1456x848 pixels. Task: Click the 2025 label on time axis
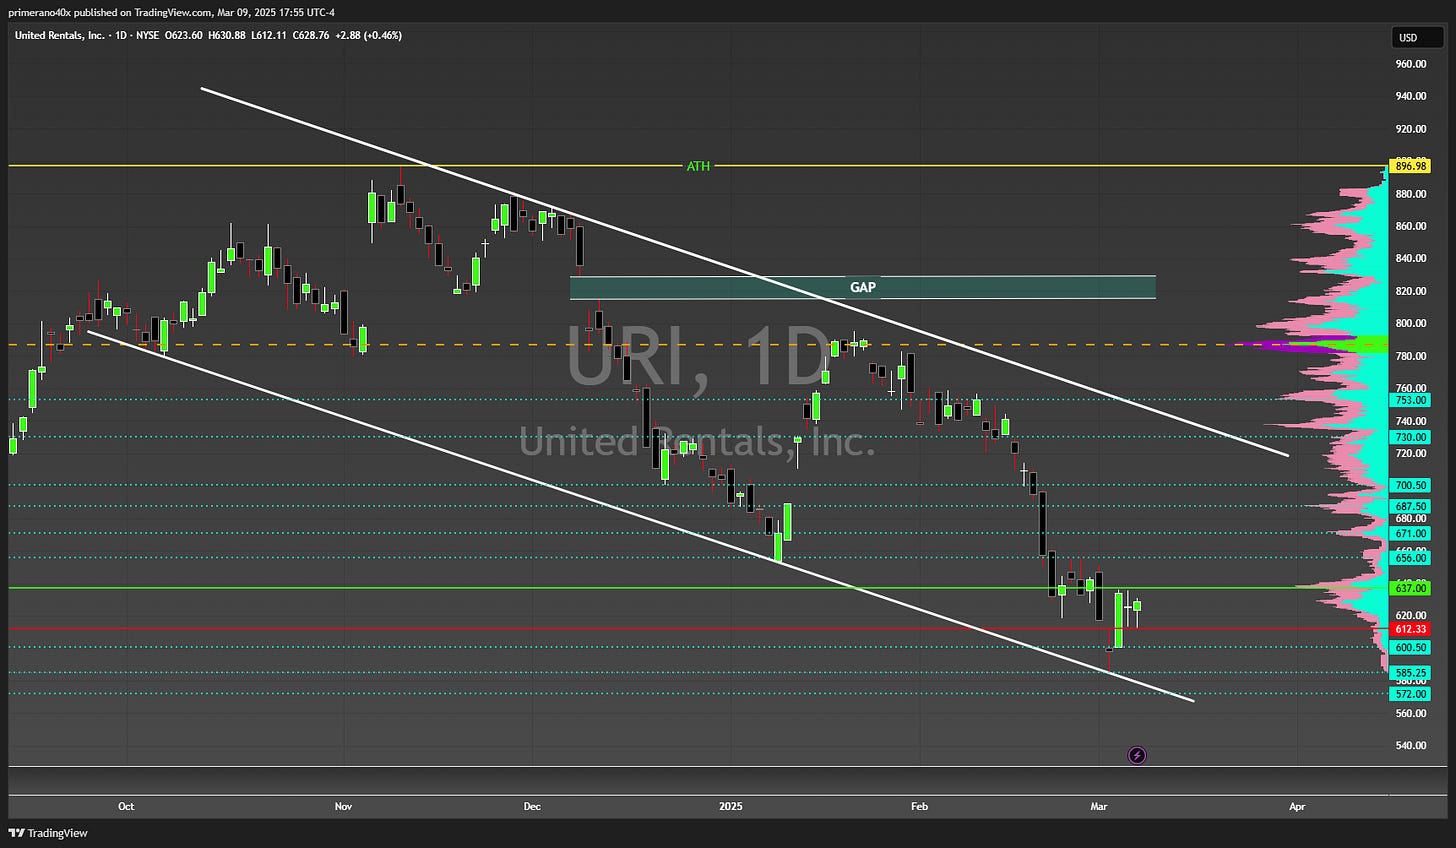(x=730, y=806)
